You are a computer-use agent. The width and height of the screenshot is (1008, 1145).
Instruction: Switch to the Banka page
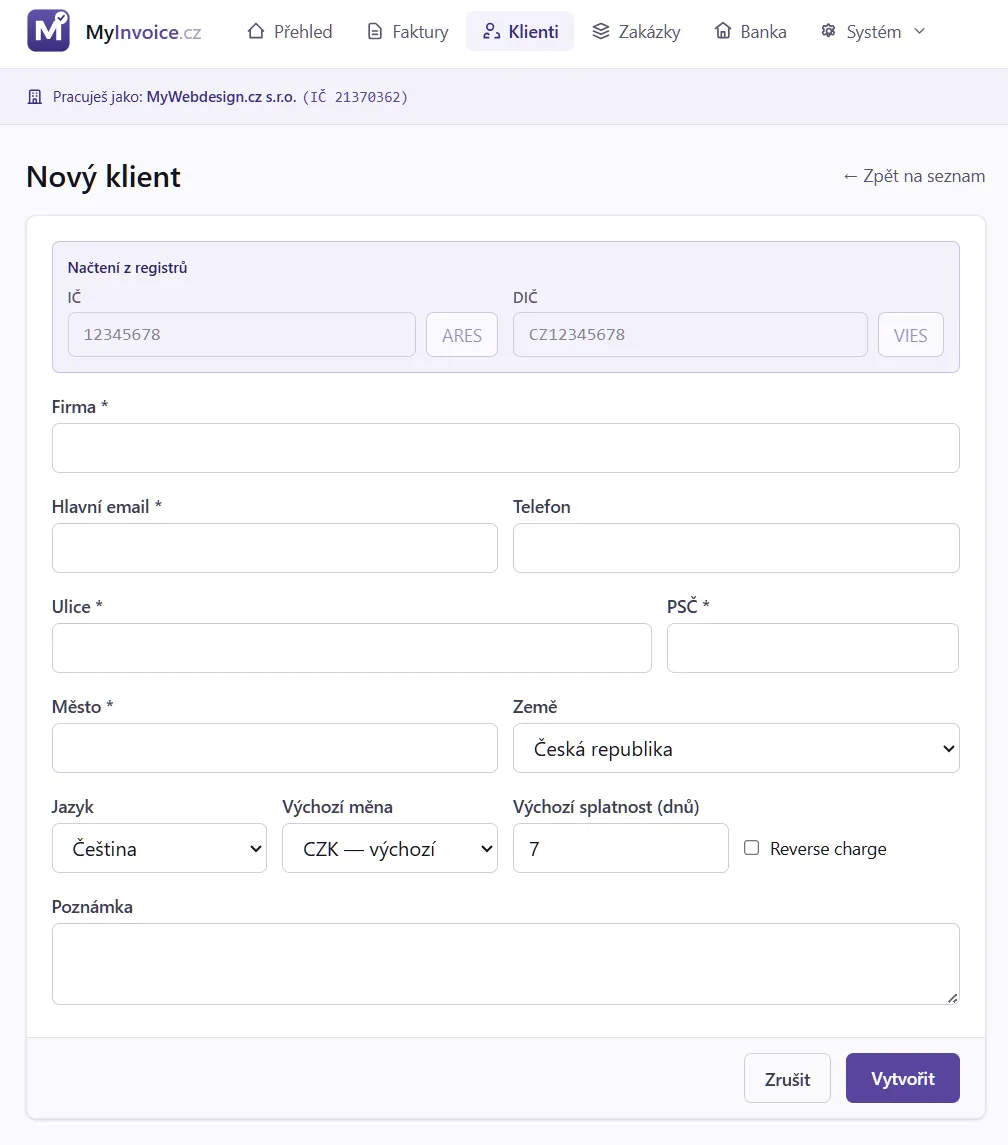(x=751, y=31)
